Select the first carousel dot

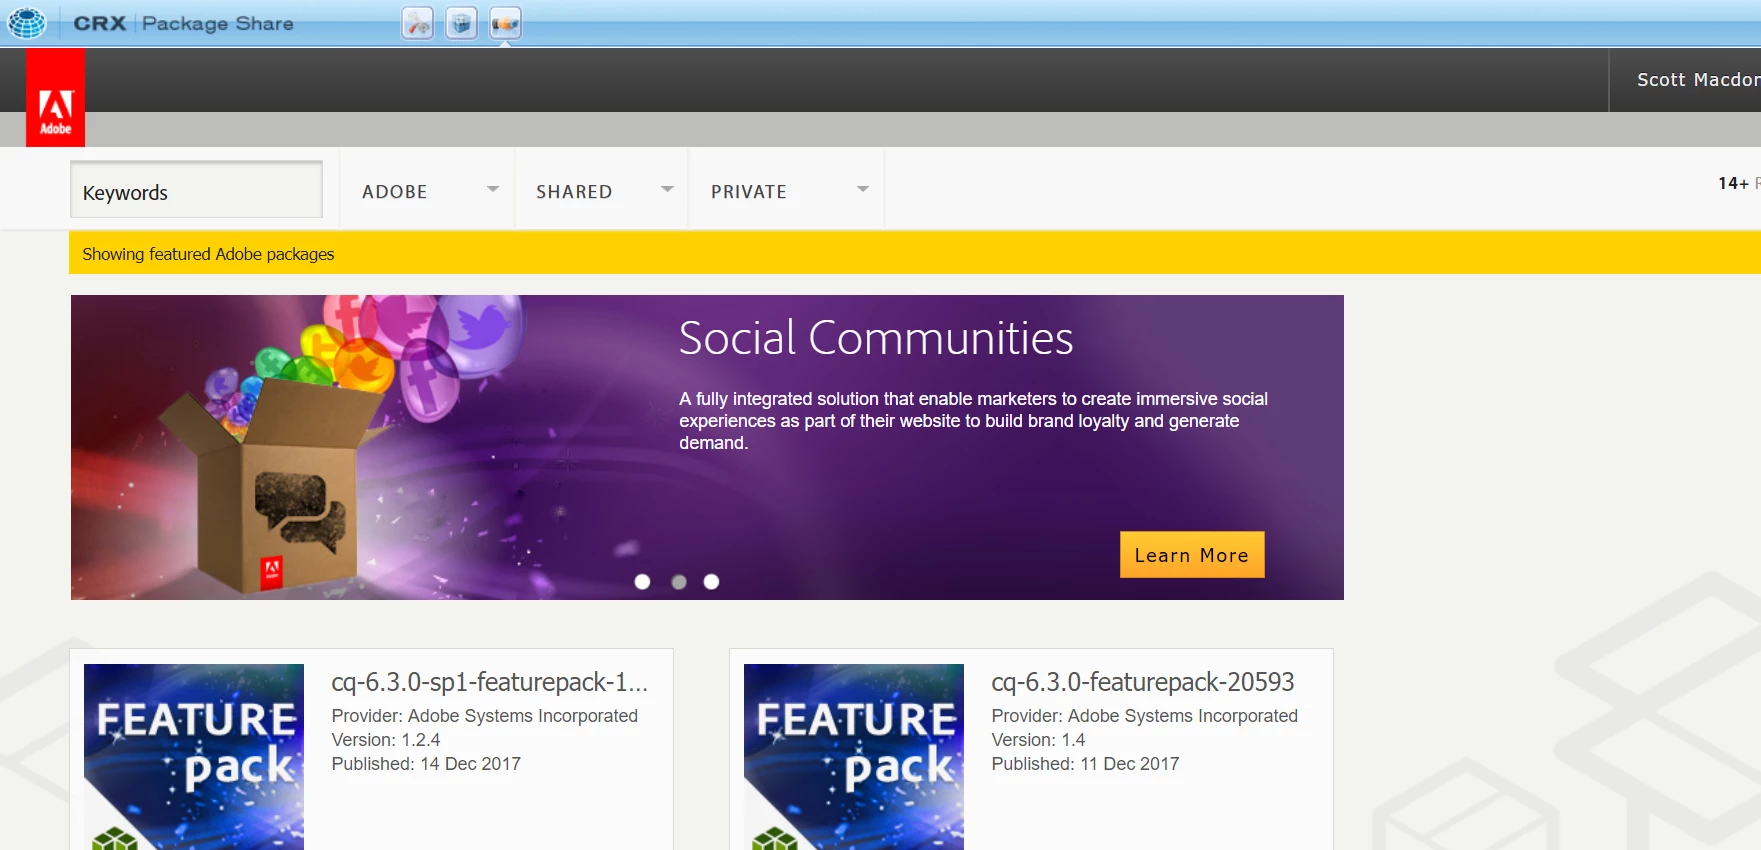(643, 582)
